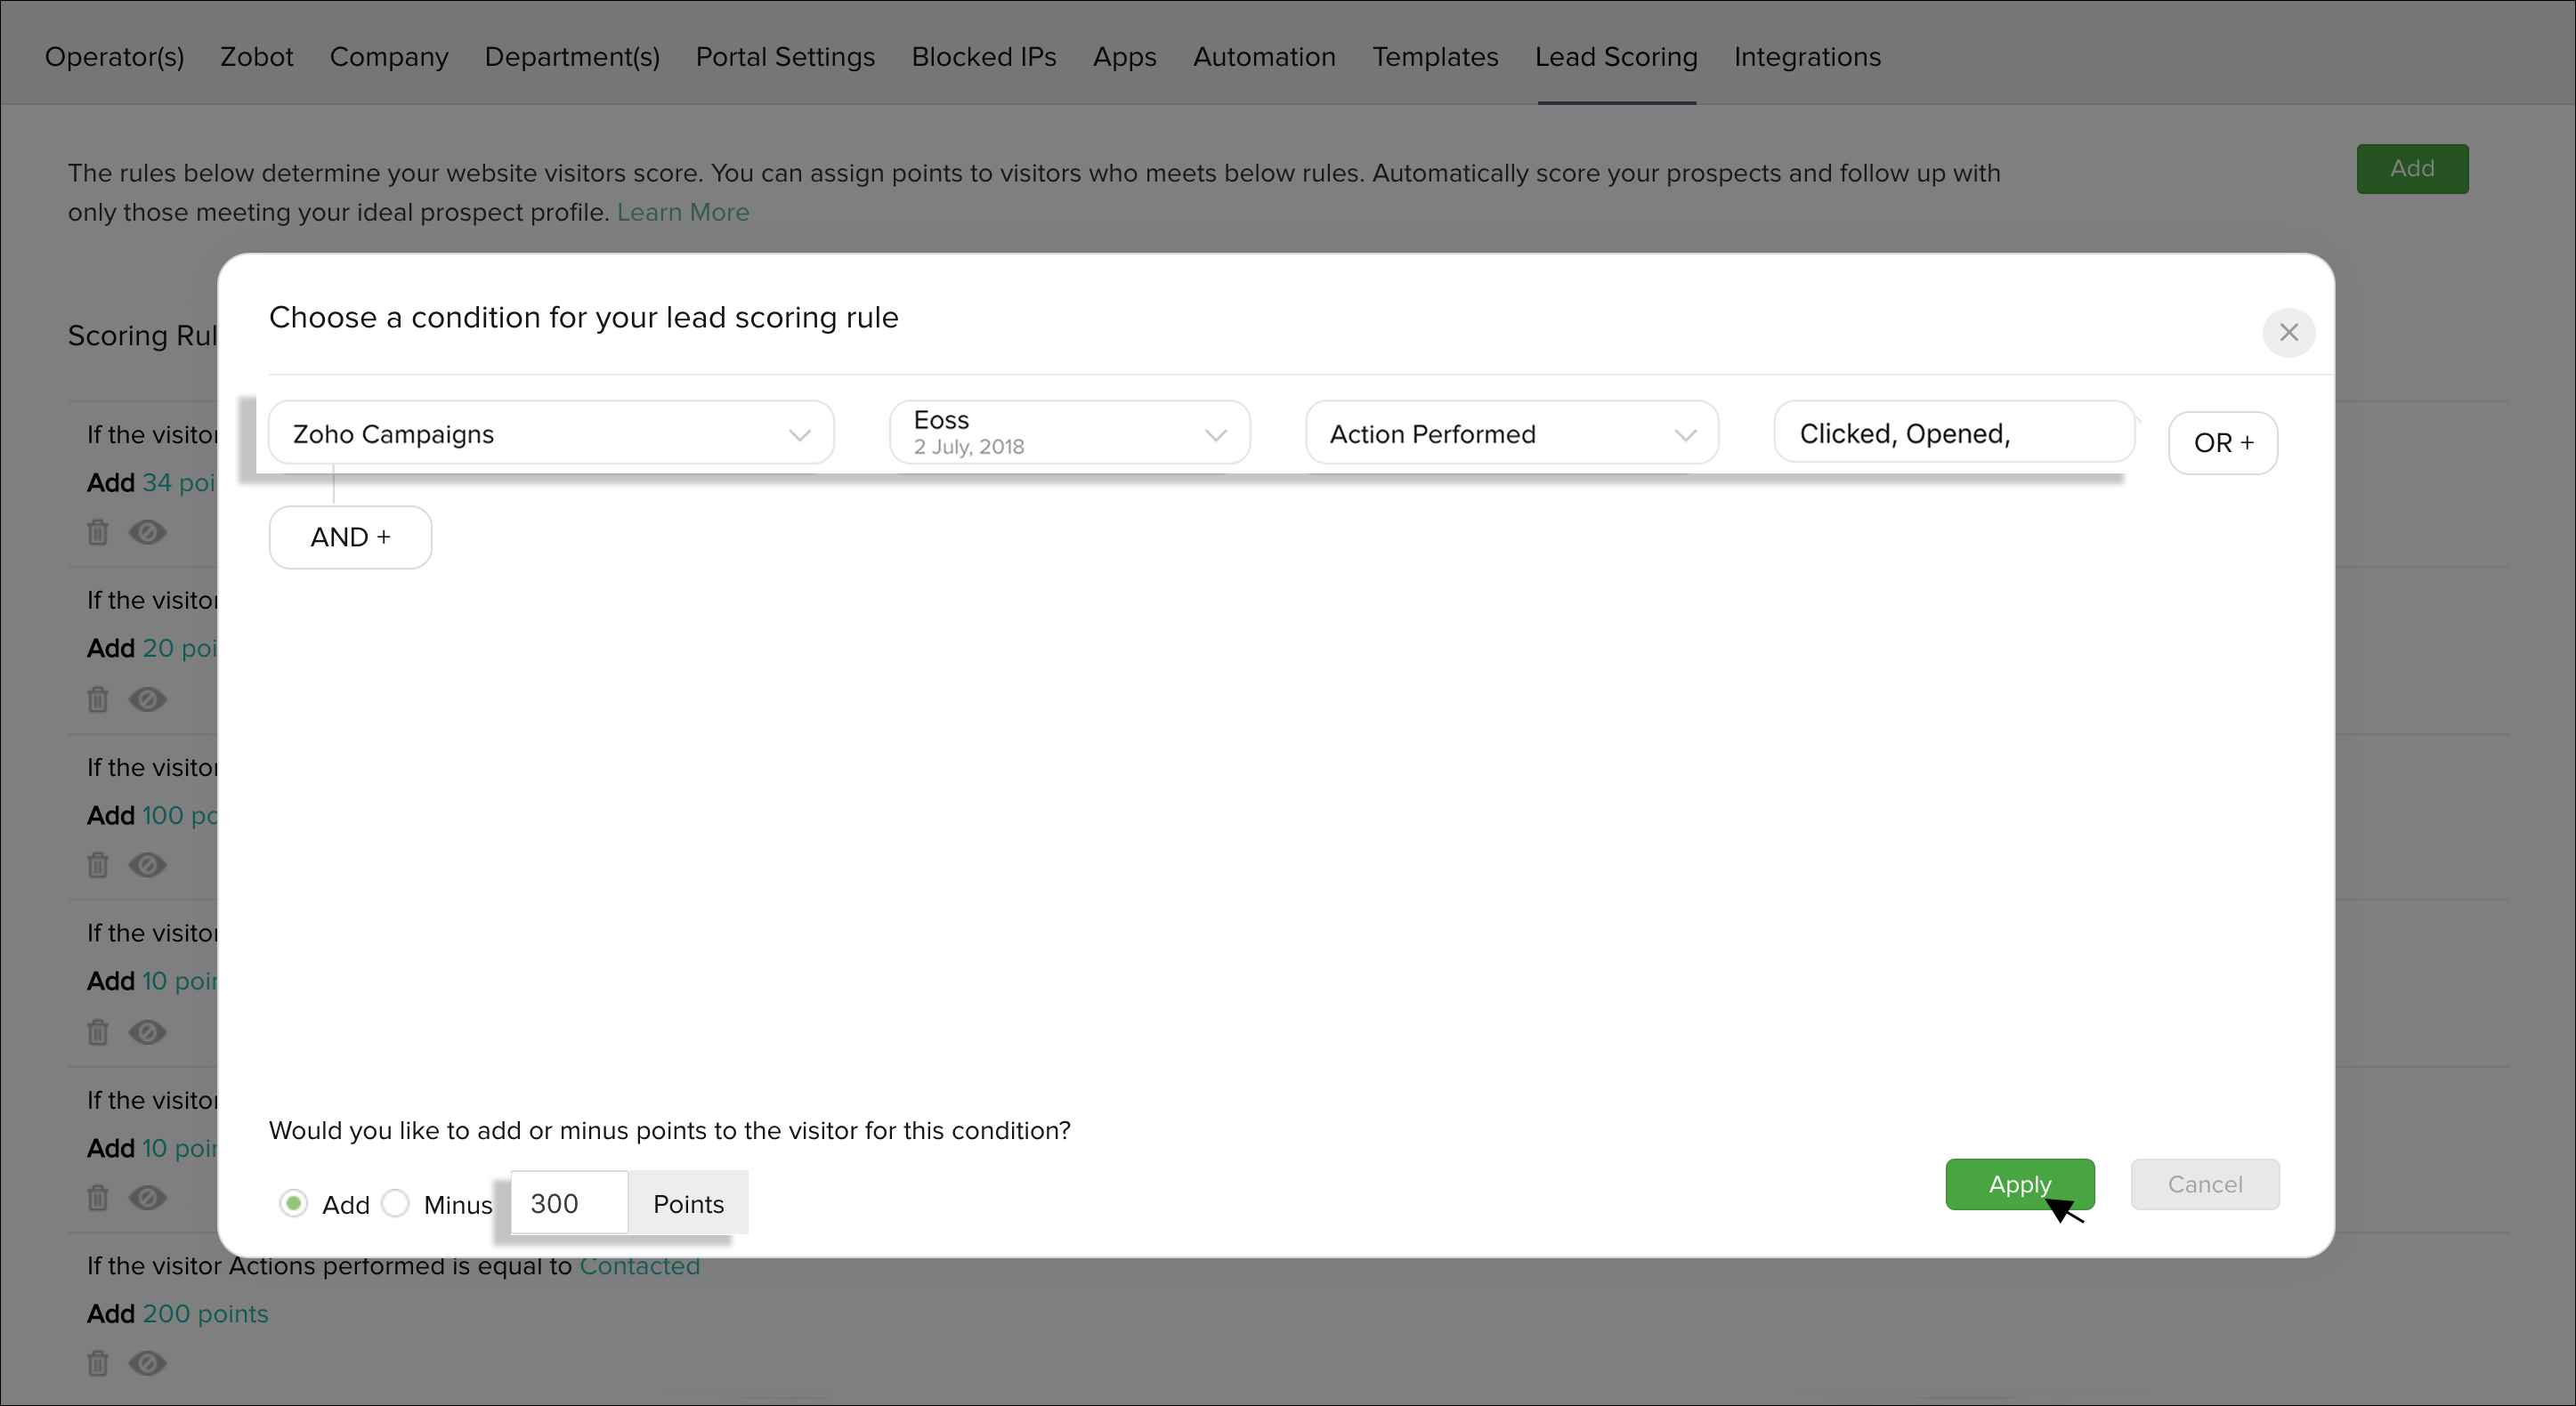Click the 34 points value text
The image size is (2576, 1406).
[179, 482]
